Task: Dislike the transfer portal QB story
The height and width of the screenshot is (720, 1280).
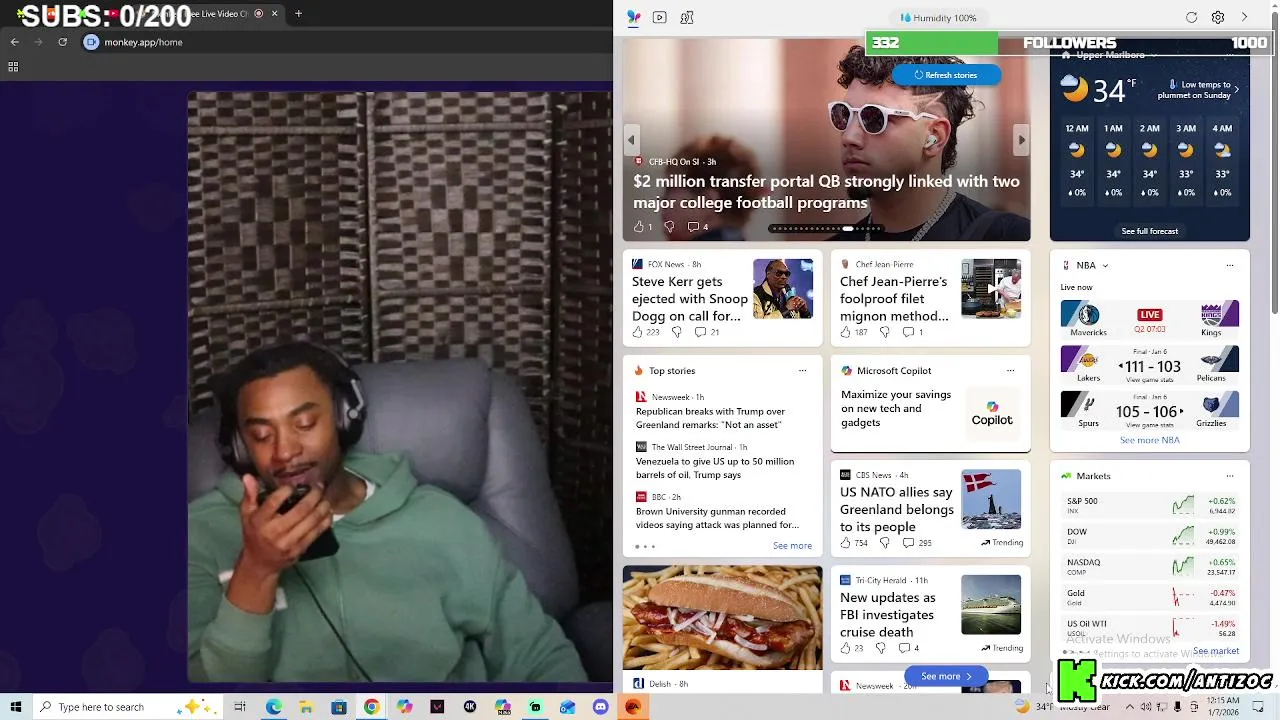Action: click(x=669, y=227)
